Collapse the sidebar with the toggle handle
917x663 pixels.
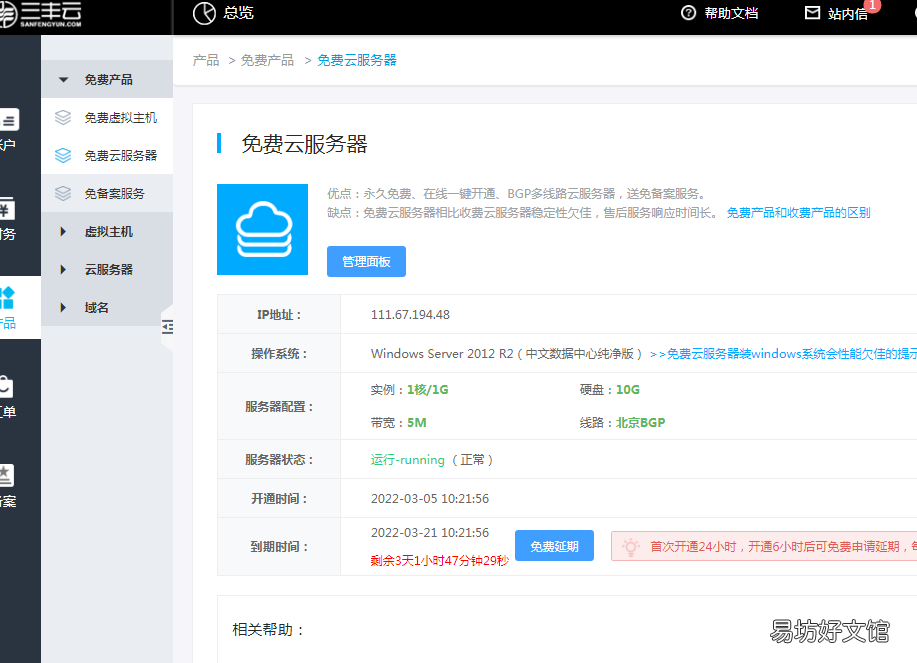click(167, 327)
